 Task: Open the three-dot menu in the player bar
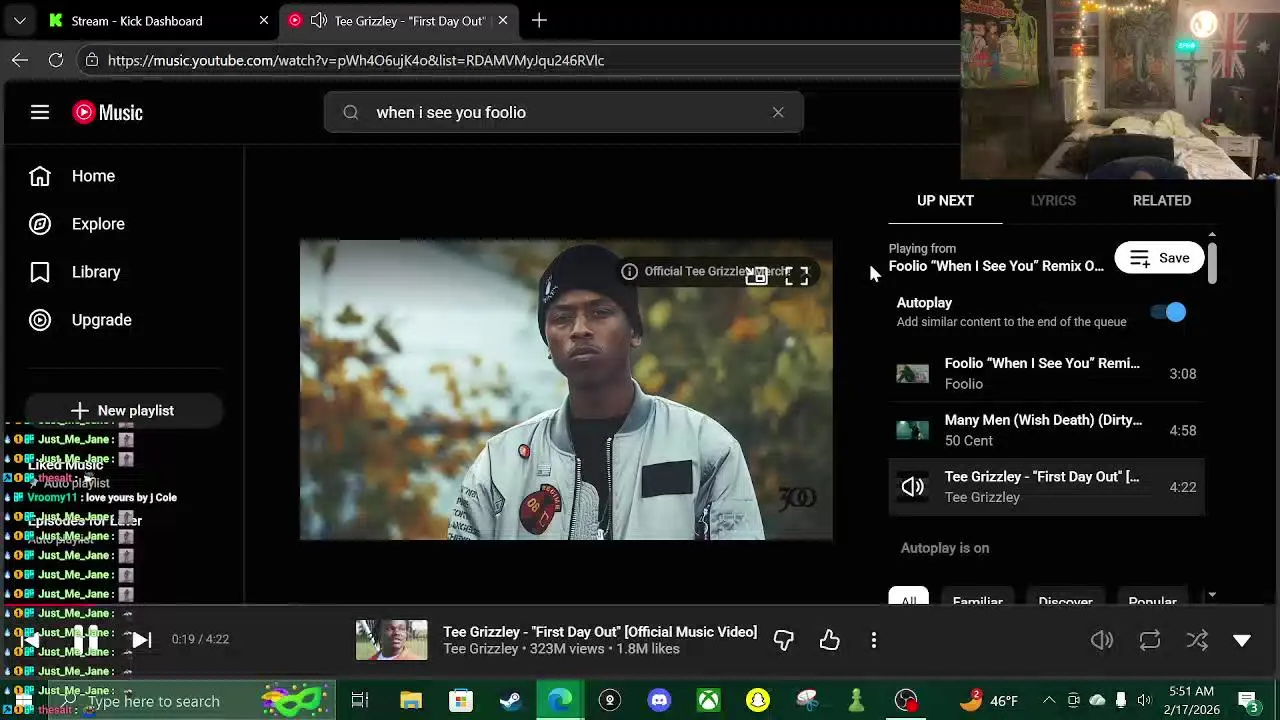click(874, 640)
